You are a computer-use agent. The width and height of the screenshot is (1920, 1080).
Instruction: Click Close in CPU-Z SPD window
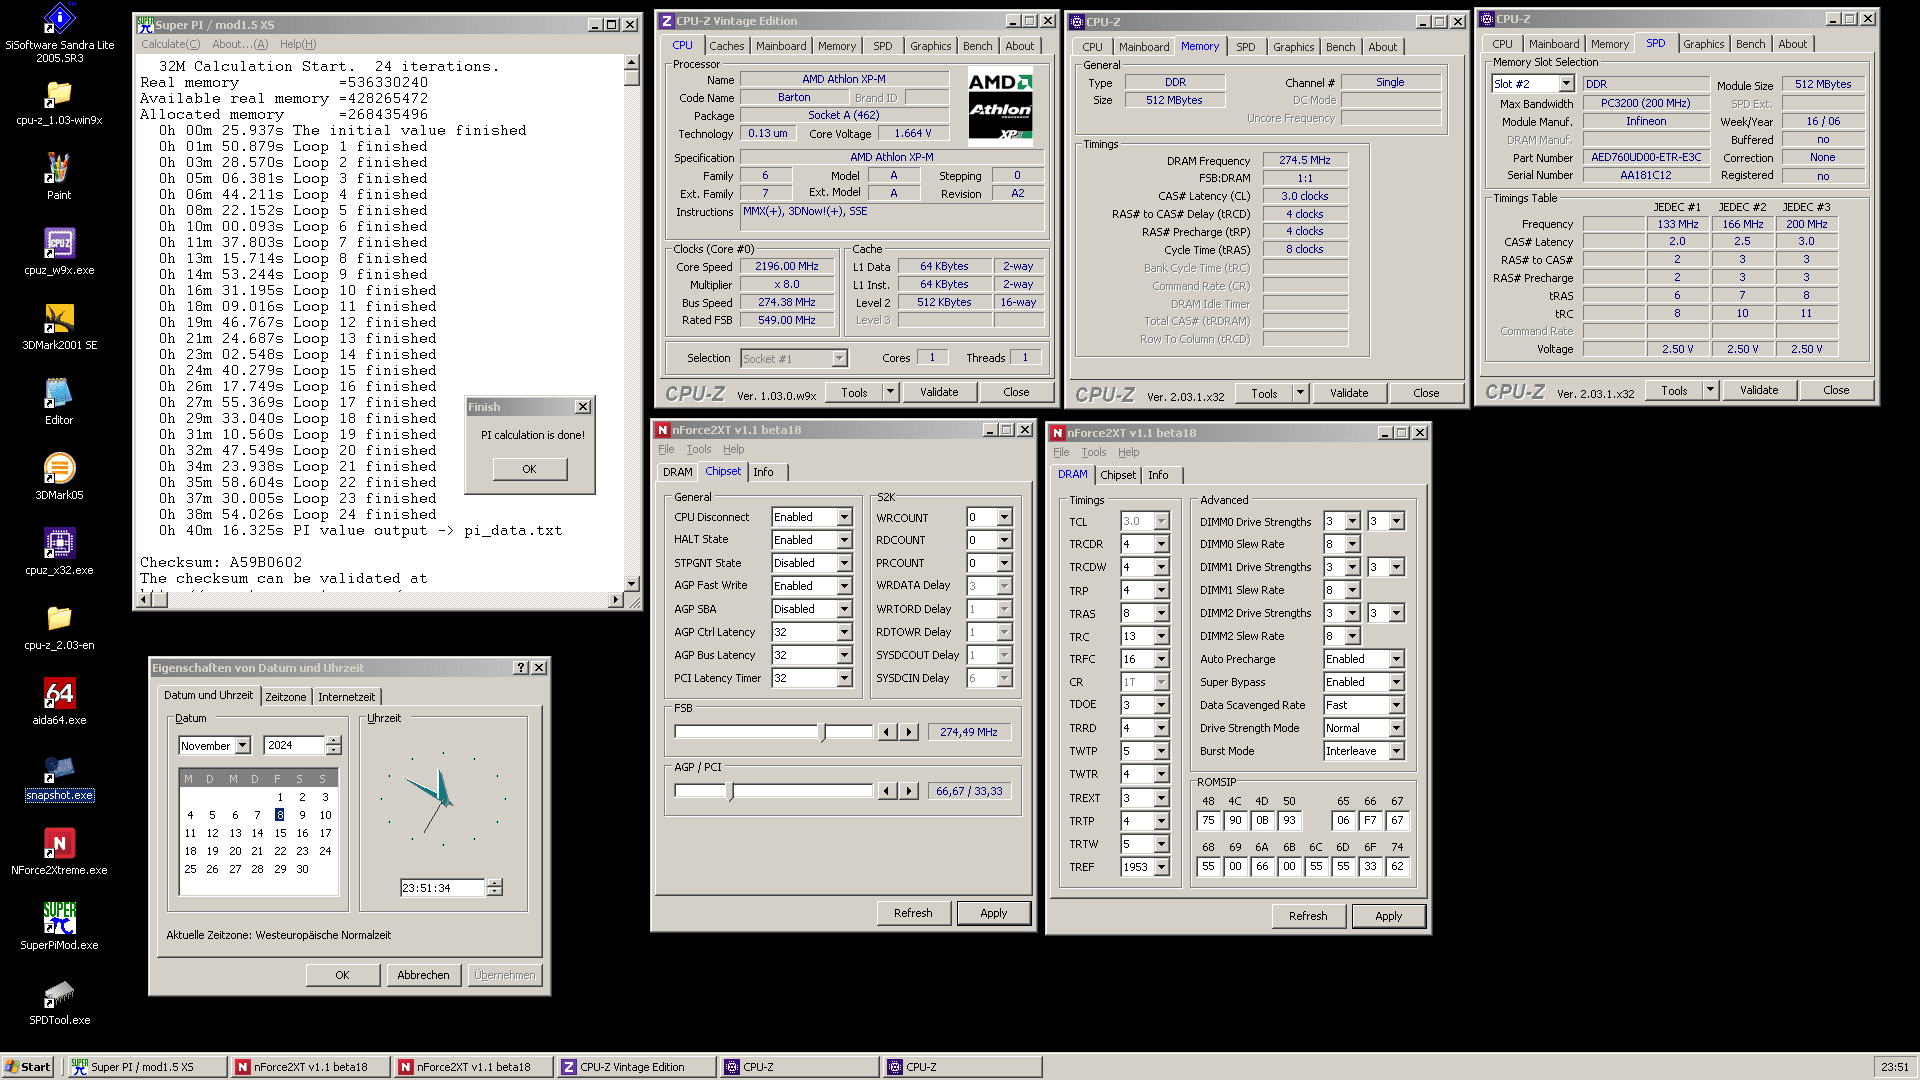point(1836,390)
